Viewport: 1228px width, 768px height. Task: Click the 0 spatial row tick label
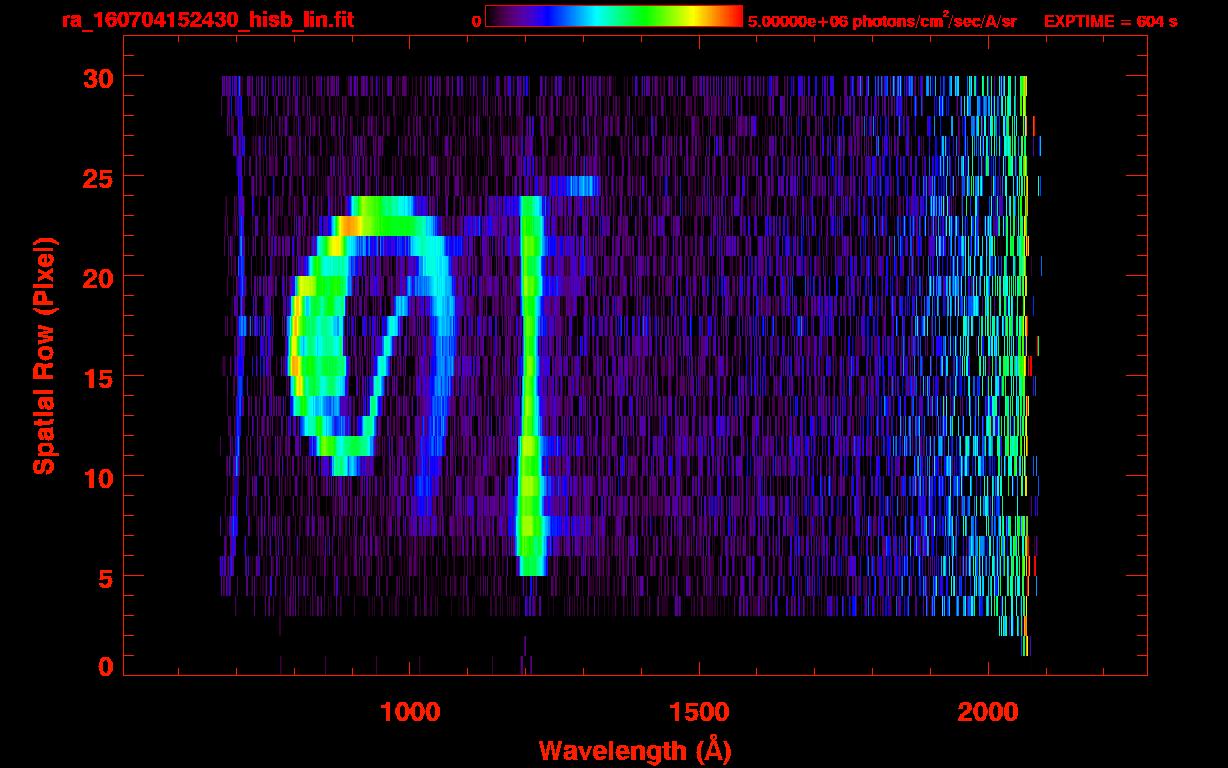pyautogui.click(x=106, y=666)
